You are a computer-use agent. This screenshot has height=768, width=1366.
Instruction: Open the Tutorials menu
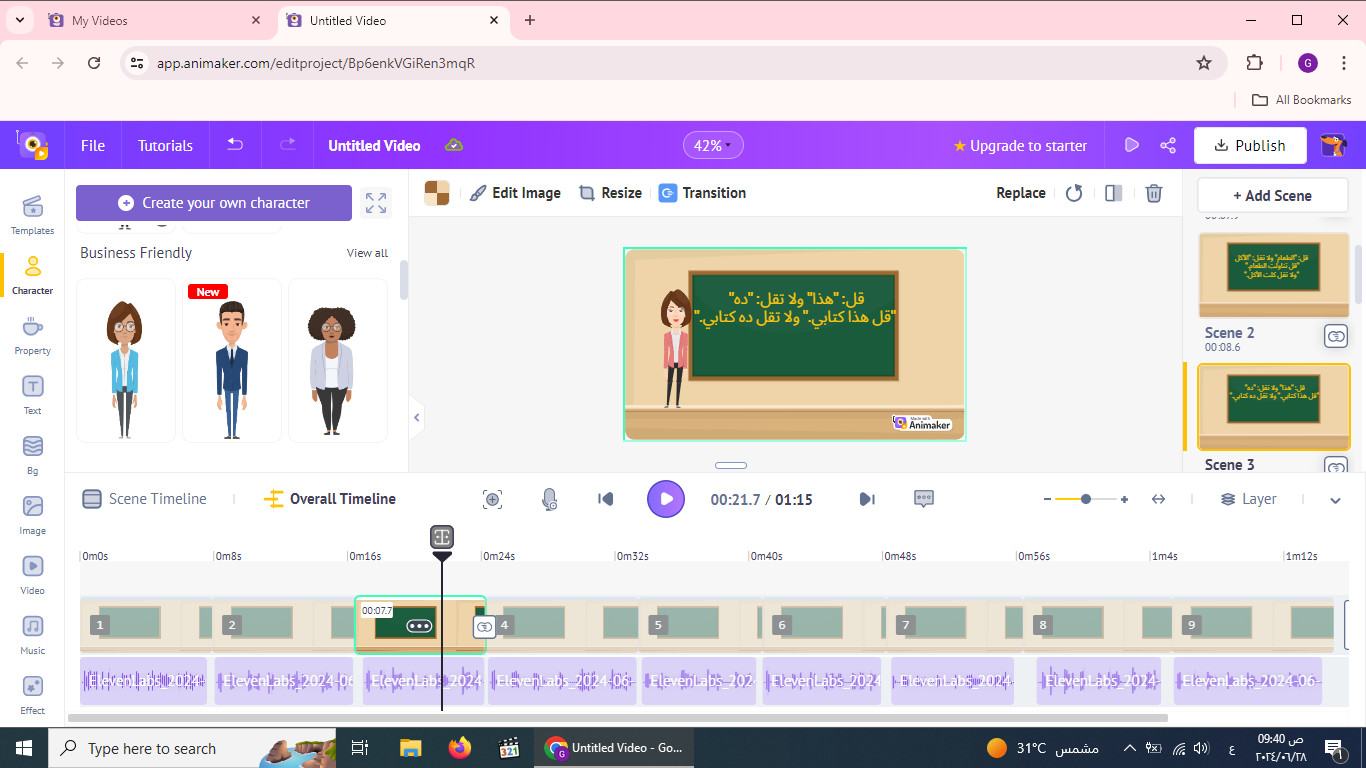pyautogui.click(x=165, y=145)
